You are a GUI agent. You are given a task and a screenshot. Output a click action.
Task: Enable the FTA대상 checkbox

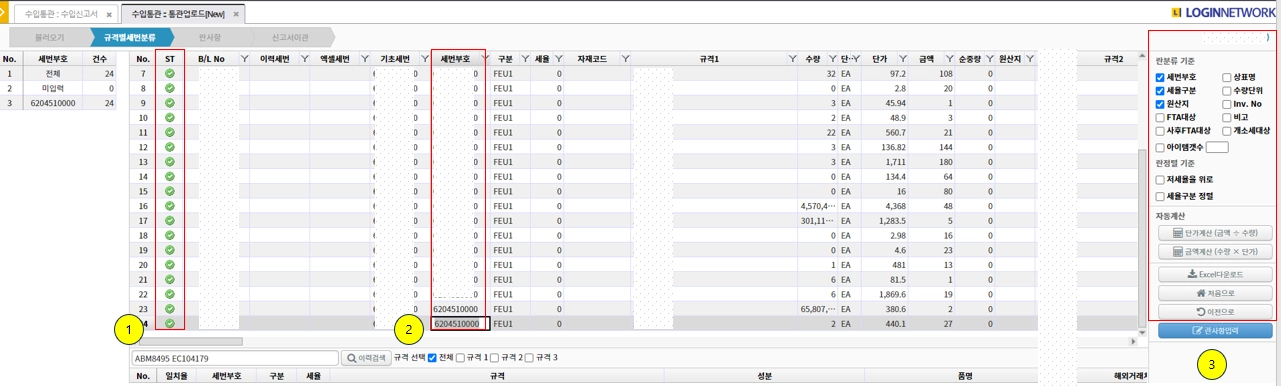click(1160, 117)
